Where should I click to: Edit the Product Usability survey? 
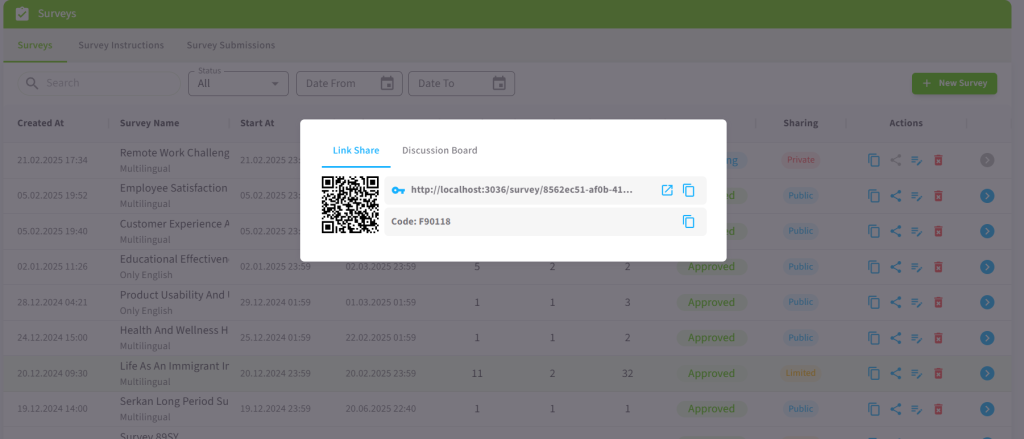pos(917,302)
